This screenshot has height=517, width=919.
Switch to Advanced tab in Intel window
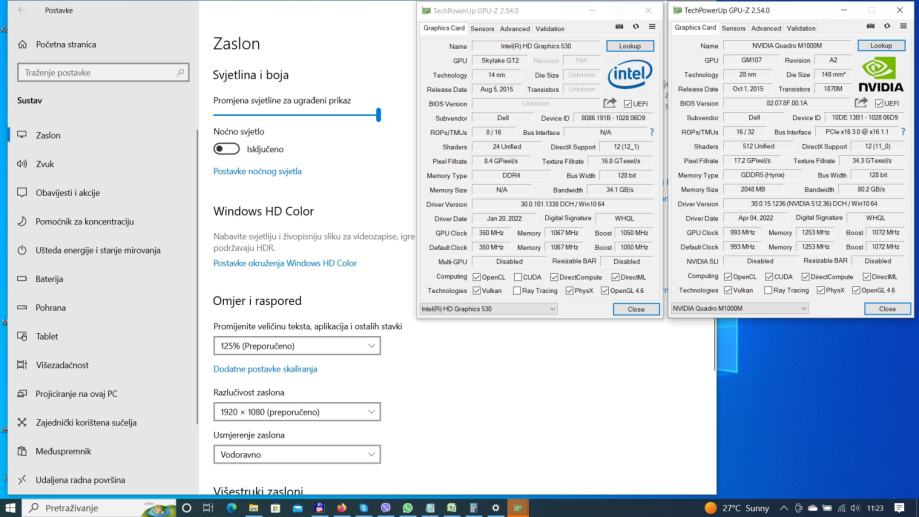click(515, 29)
